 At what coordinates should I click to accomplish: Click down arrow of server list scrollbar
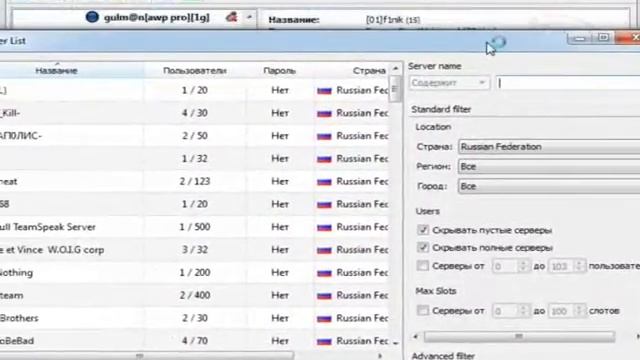click(395, 343)
